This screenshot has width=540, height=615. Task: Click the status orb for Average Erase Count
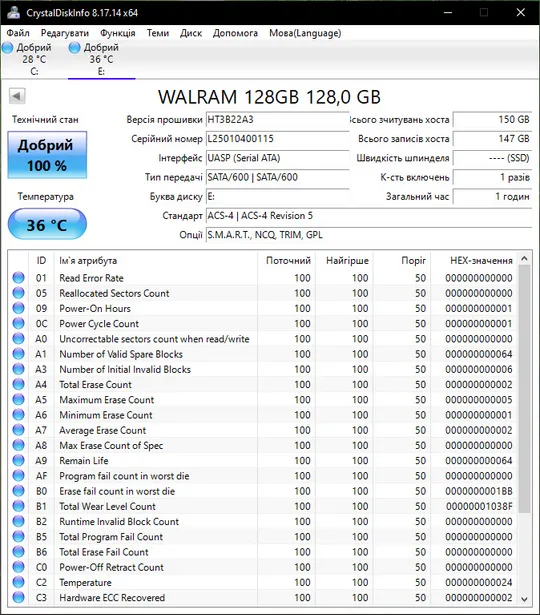(18, 430)
